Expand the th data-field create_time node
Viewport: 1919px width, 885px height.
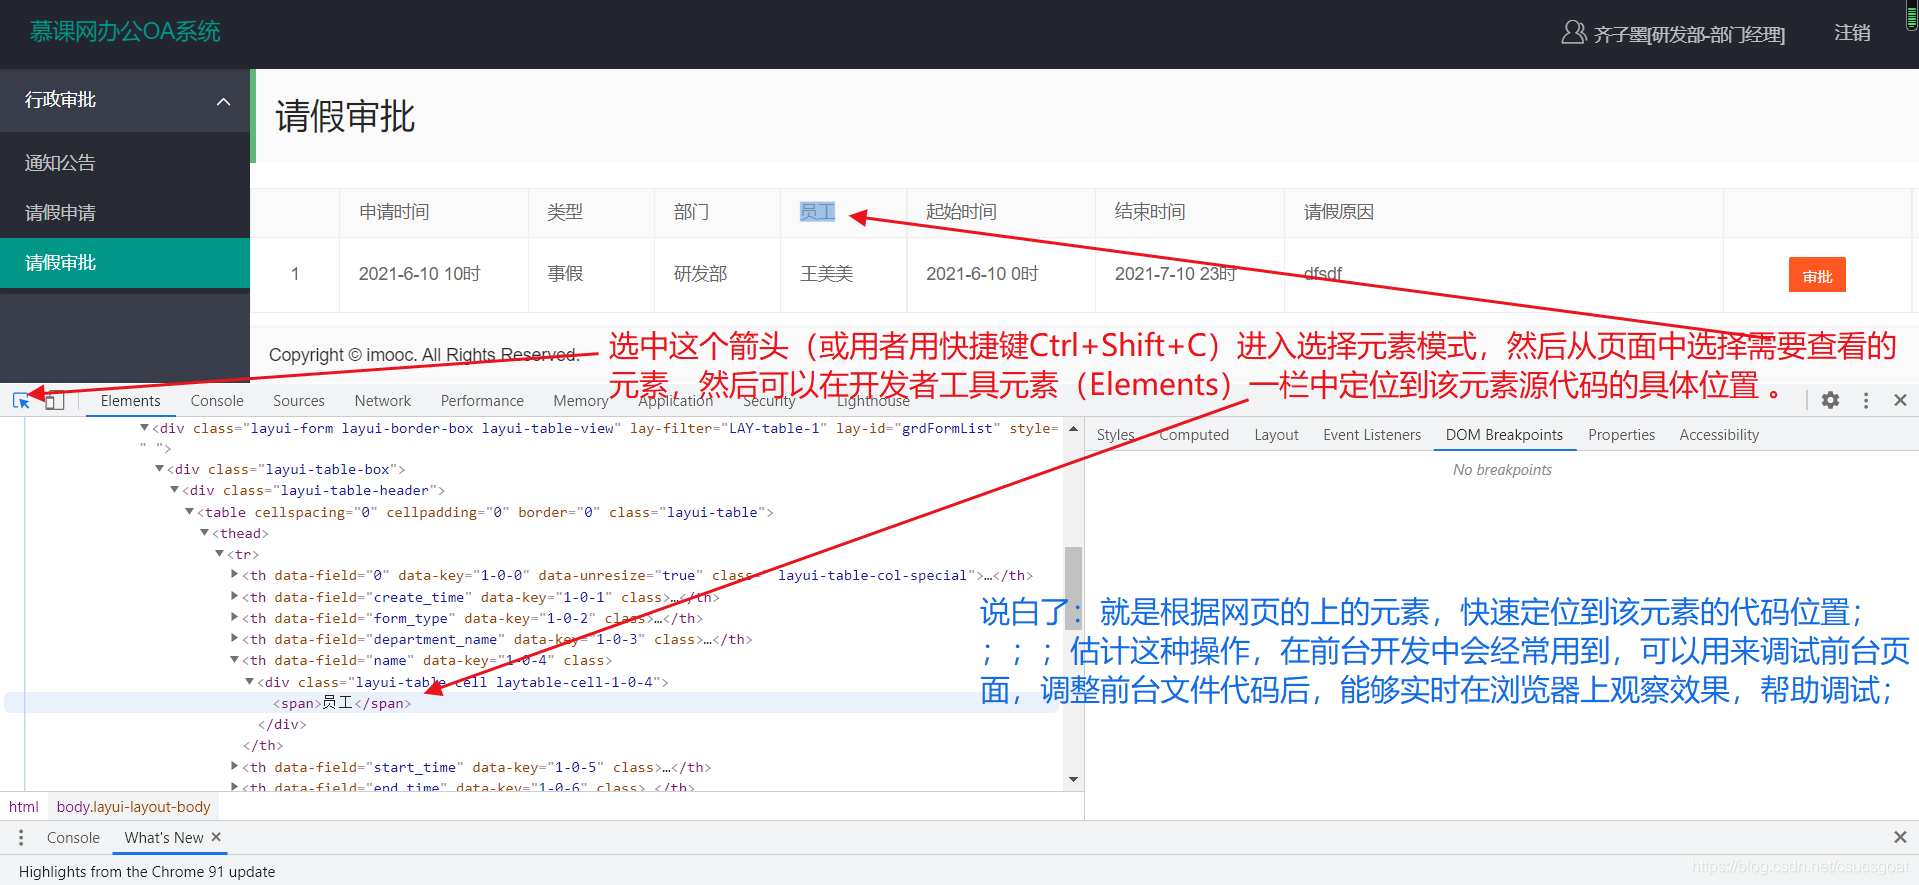235,596
